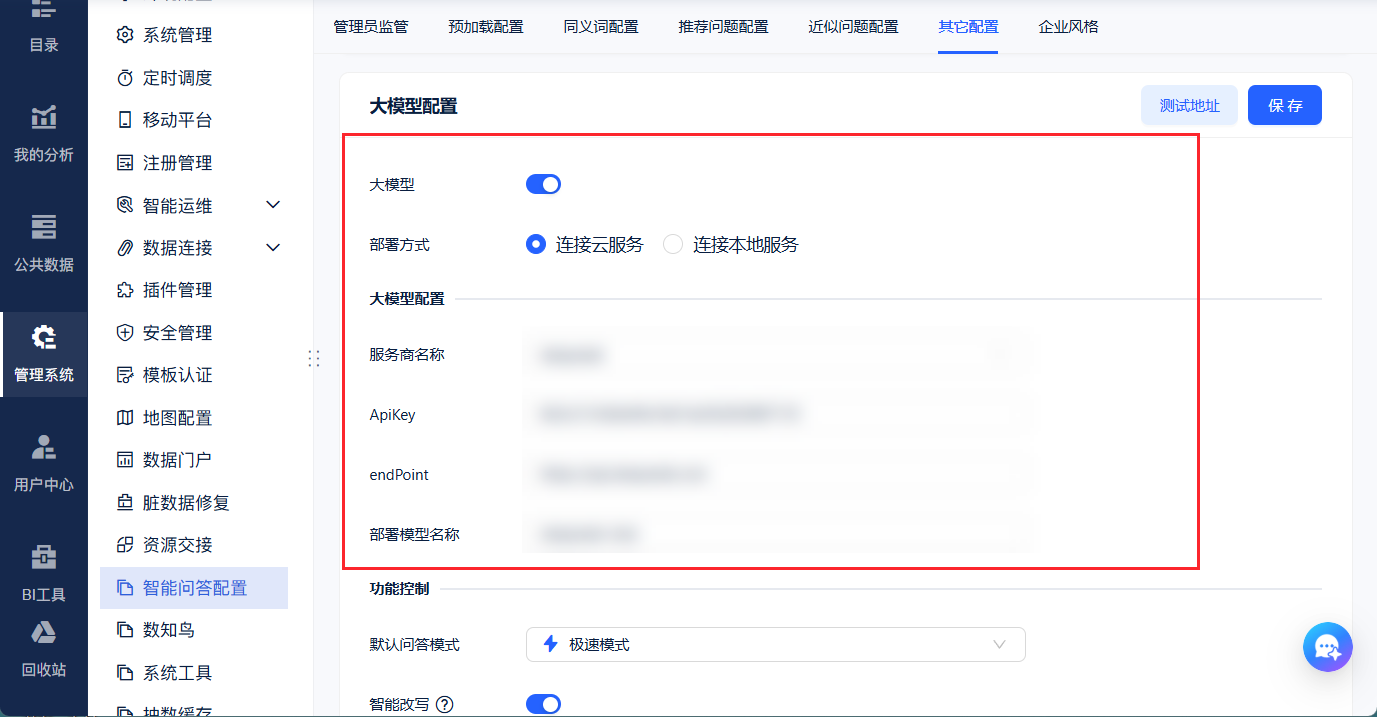Click the help icon beside 智能改写
Screen dimensions: 1377x717
(445, 705)
